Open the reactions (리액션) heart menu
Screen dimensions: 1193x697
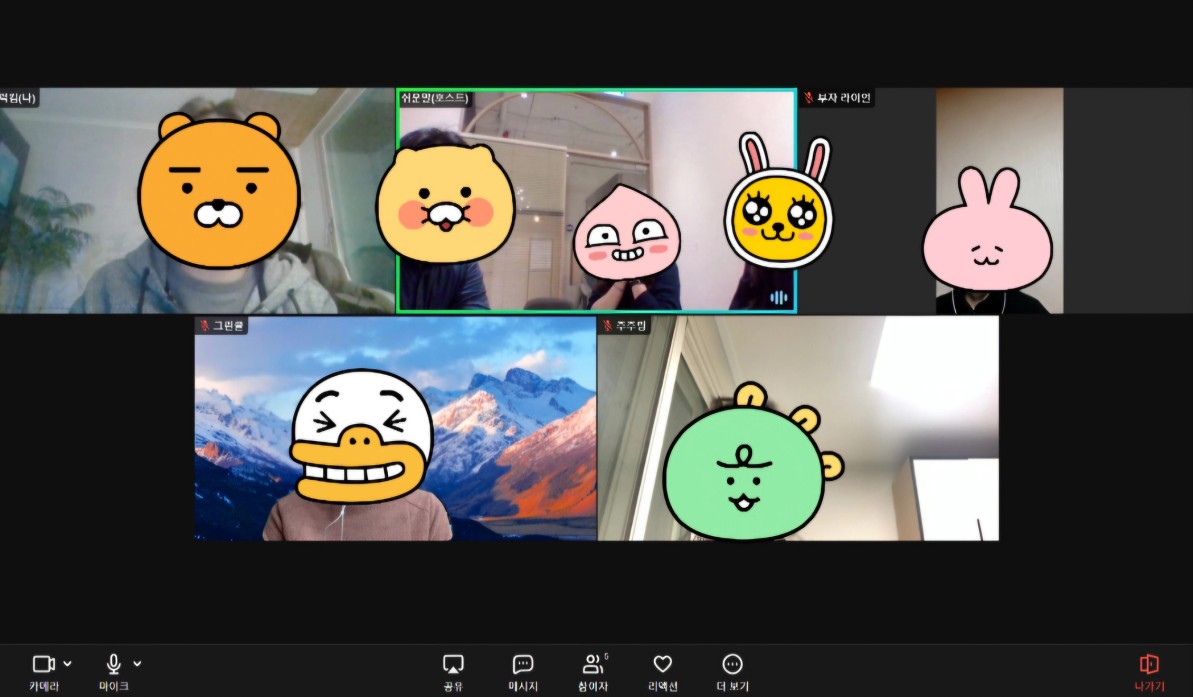click(x=663, y=673)
